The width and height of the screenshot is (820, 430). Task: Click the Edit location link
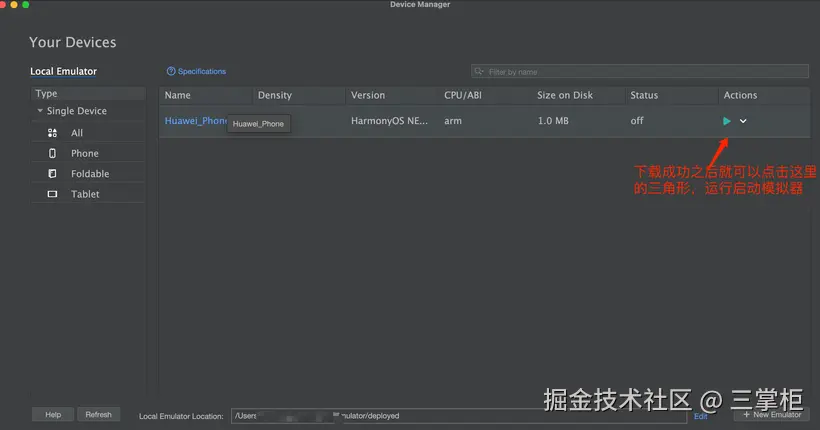click(700, 416)
